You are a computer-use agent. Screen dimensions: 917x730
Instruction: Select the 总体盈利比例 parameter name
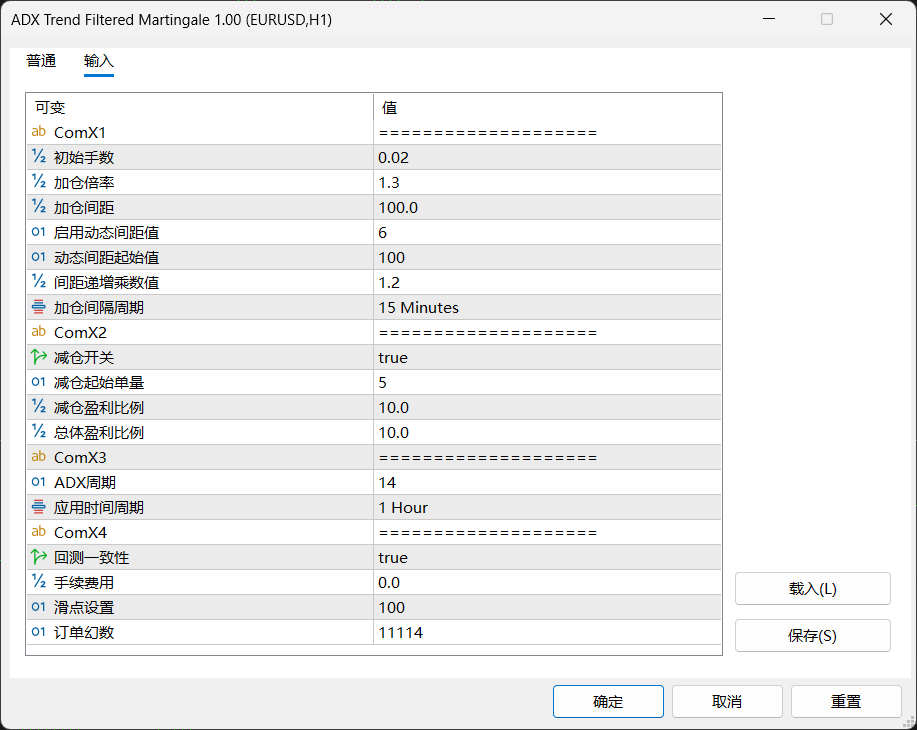pyautogui.click(x=99, y=433)
